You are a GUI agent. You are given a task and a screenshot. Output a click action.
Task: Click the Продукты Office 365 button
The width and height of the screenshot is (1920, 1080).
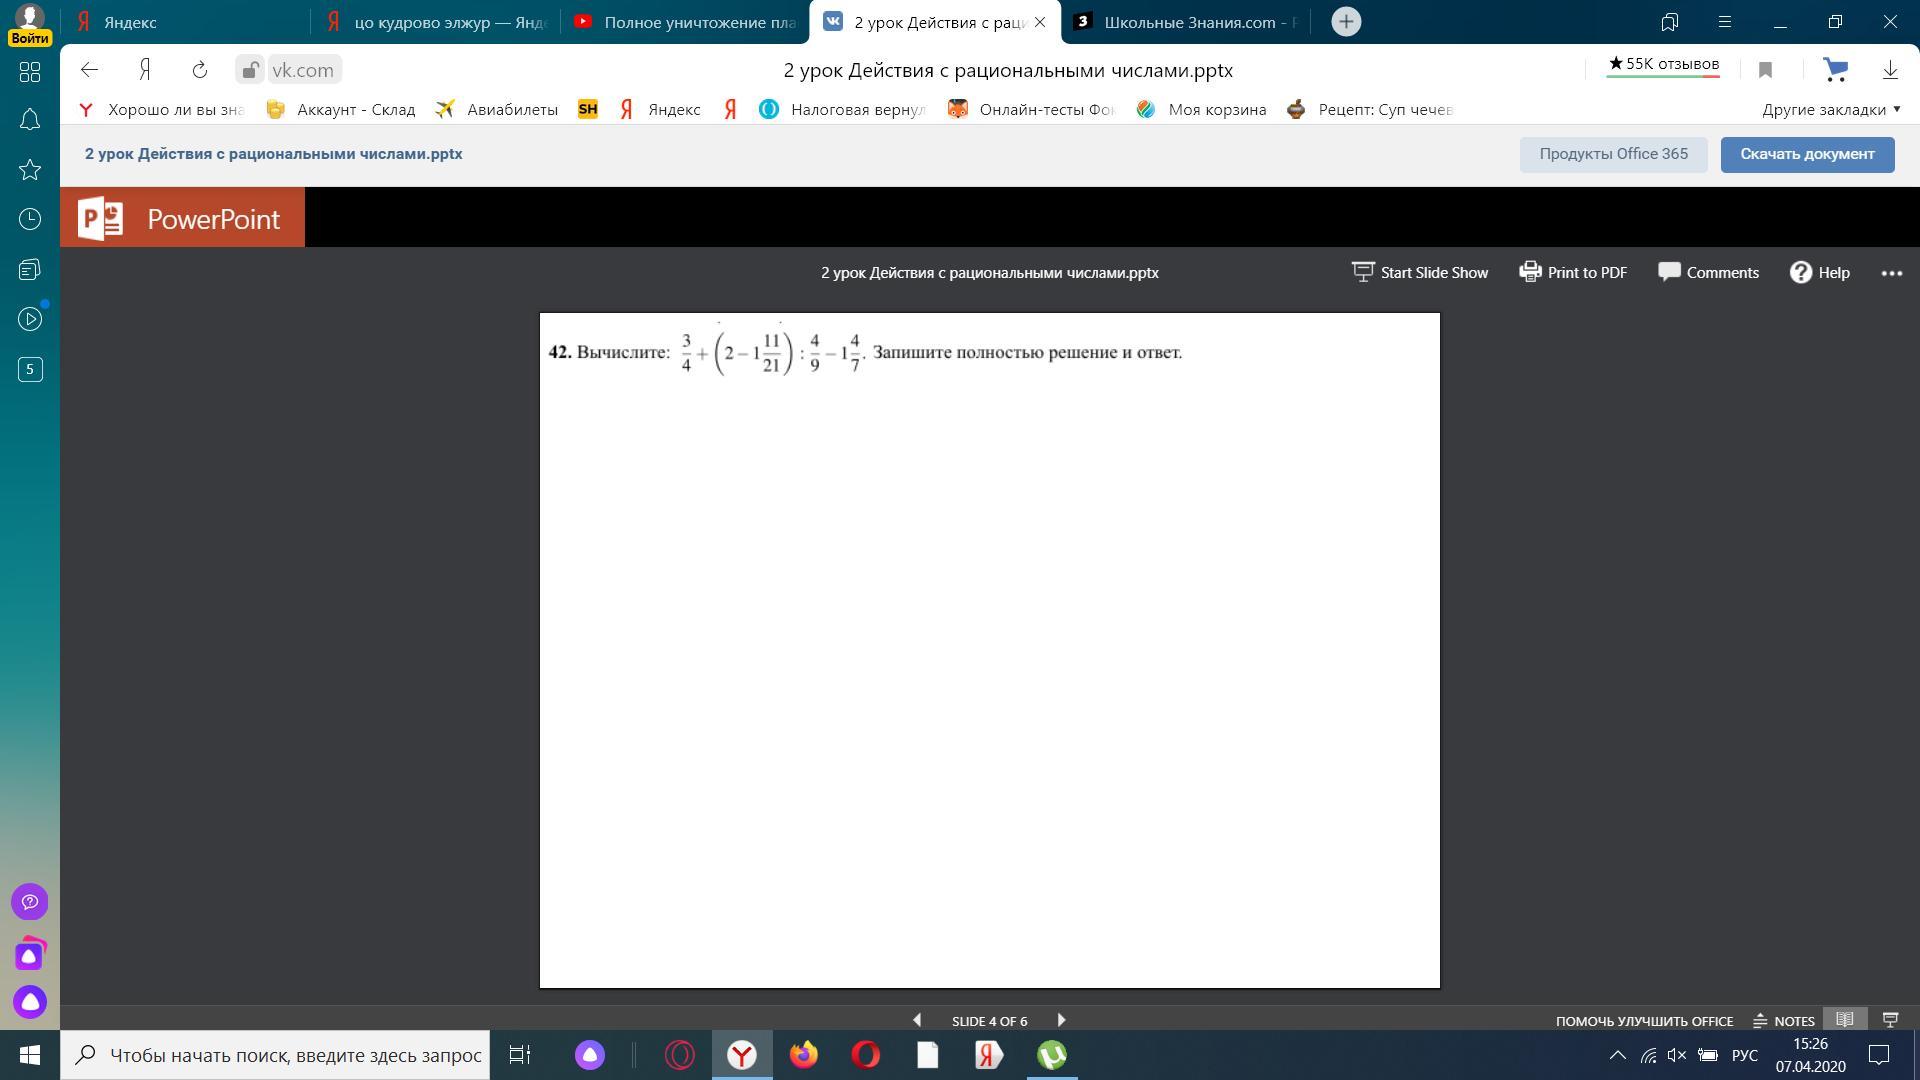pos(1613,154)
